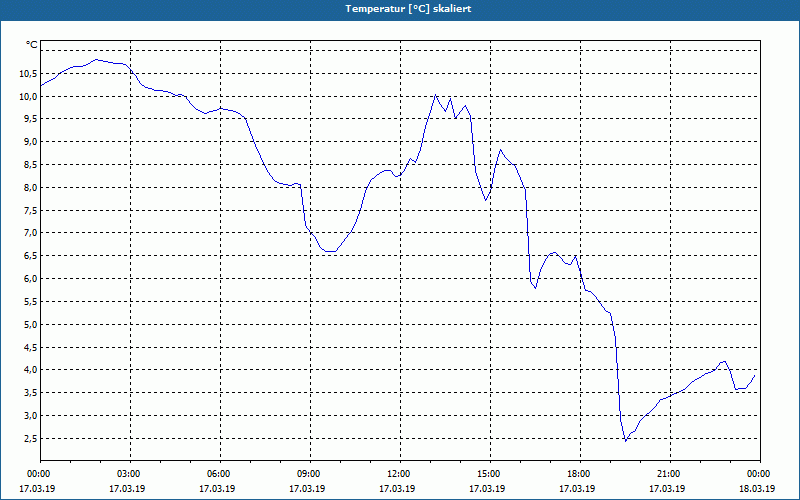This screenshot has height=500, width=800.
Task: Click the 4,5 y-axis label
Action: (30, 347)
